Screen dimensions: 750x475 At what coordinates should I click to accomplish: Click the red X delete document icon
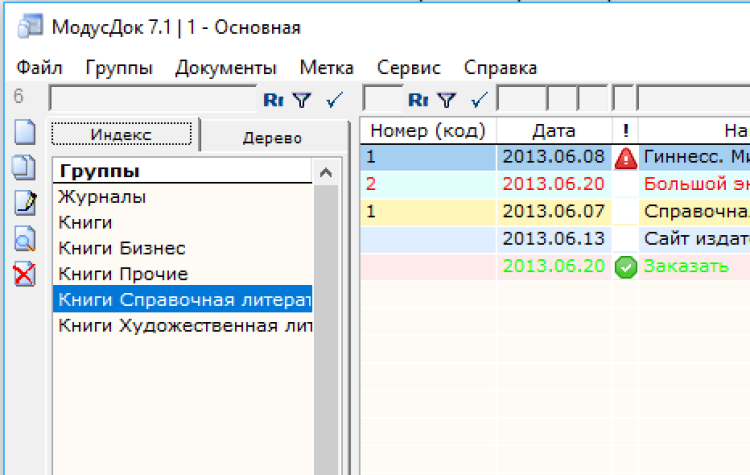(x=24, y=273)
